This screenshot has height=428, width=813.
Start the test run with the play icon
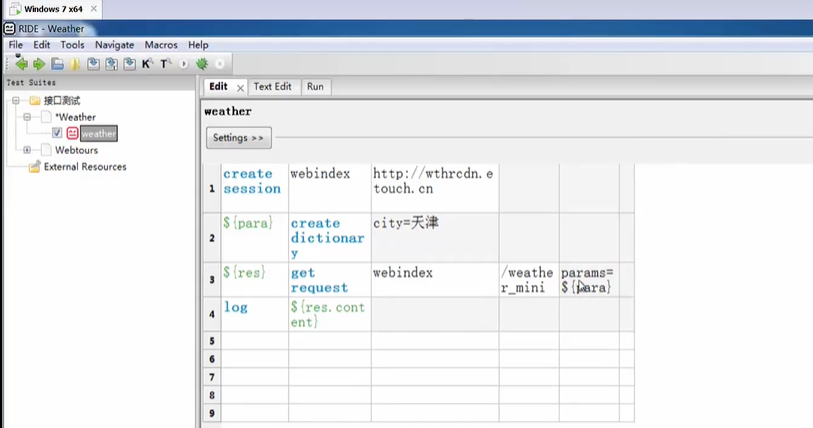click(x=184, y=64)
